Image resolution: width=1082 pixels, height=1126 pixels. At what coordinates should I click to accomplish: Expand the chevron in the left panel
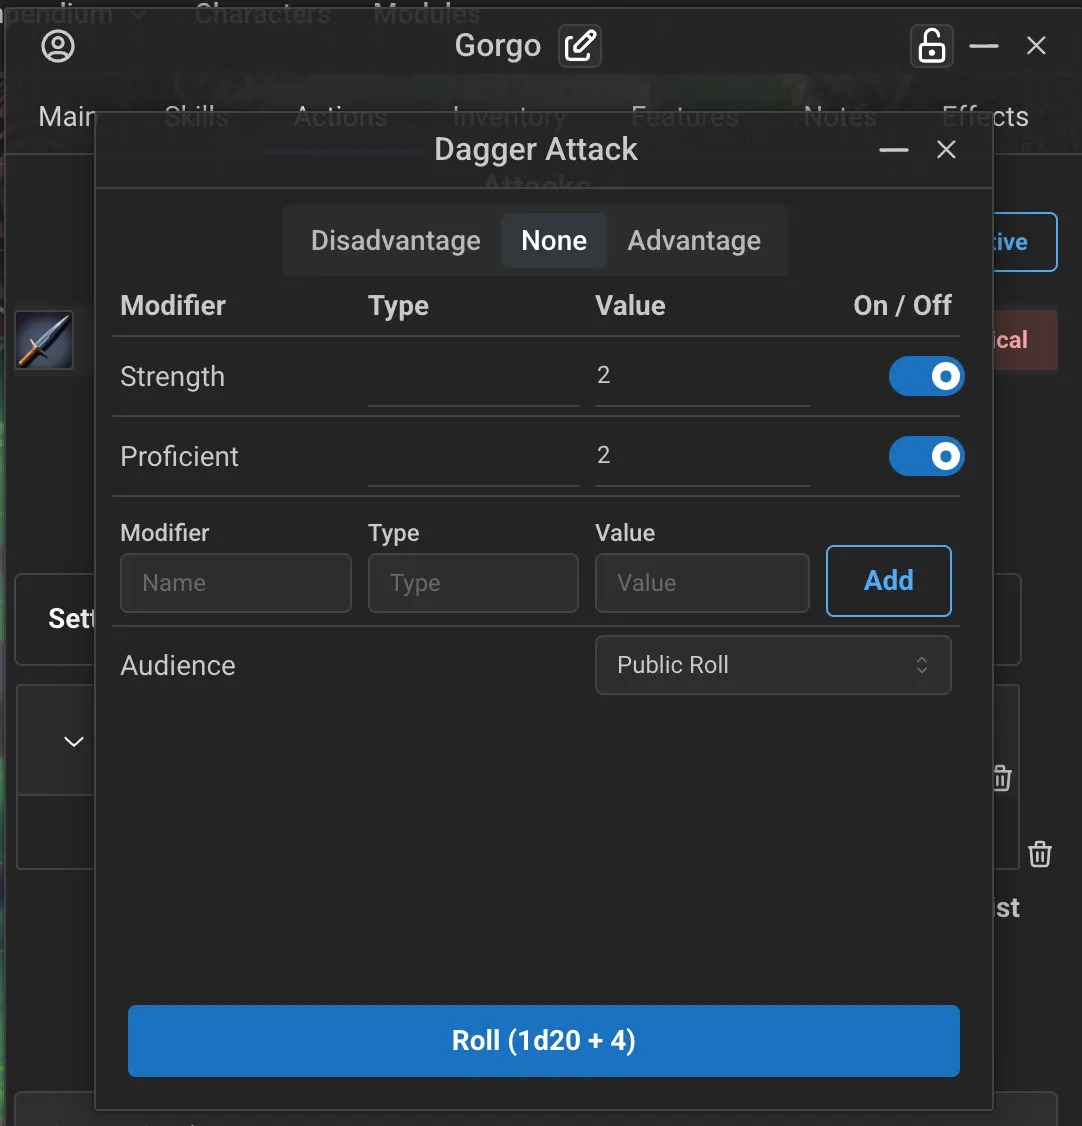73,741
